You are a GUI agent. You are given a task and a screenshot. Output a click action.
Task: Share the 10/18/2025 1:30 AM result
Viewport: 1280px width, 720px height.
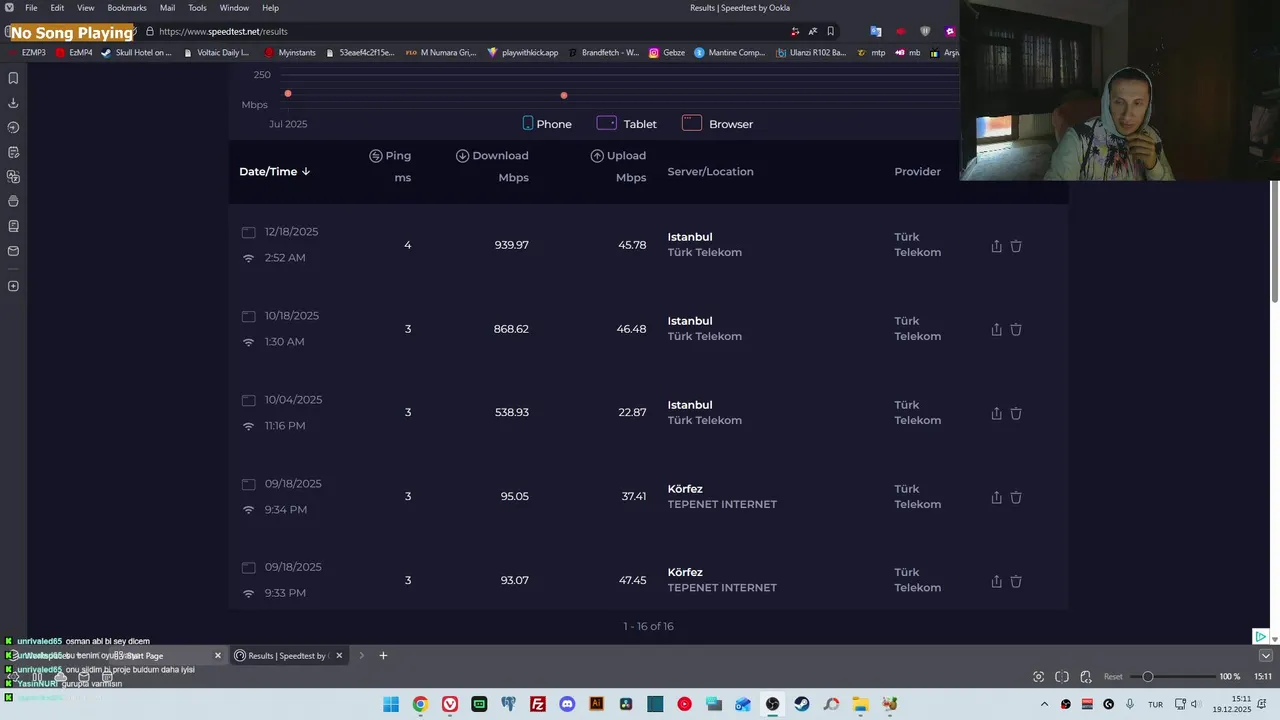pos(996,329)
